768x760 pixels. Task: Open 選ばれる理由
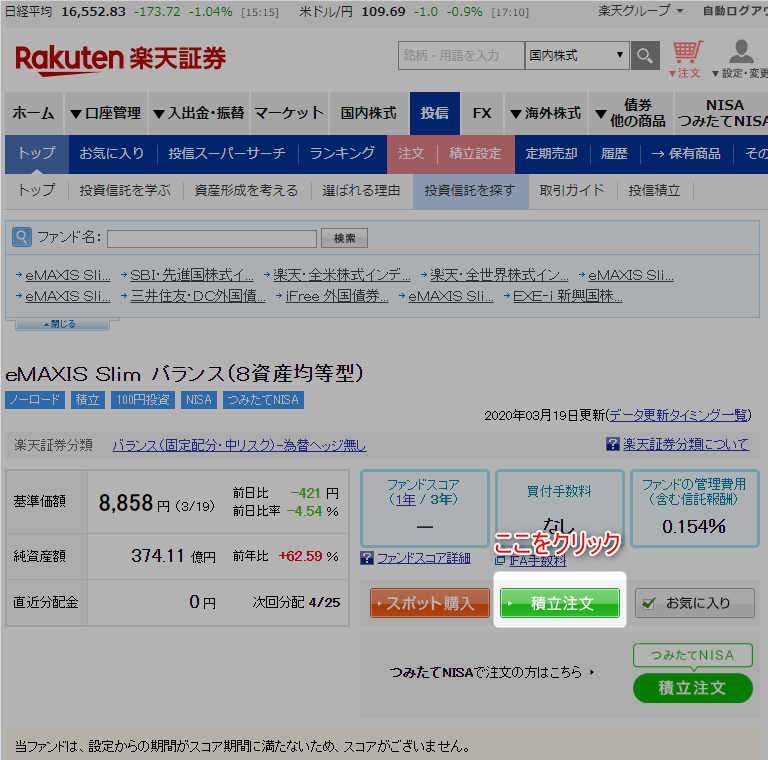[361, 190]
